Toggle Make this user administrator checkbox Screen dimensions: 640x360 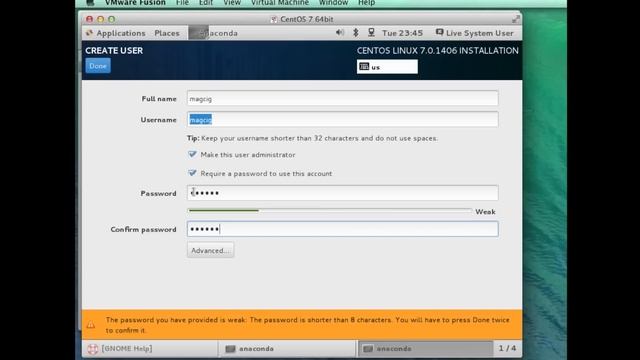pyautogui.click(x=192, y=154)
